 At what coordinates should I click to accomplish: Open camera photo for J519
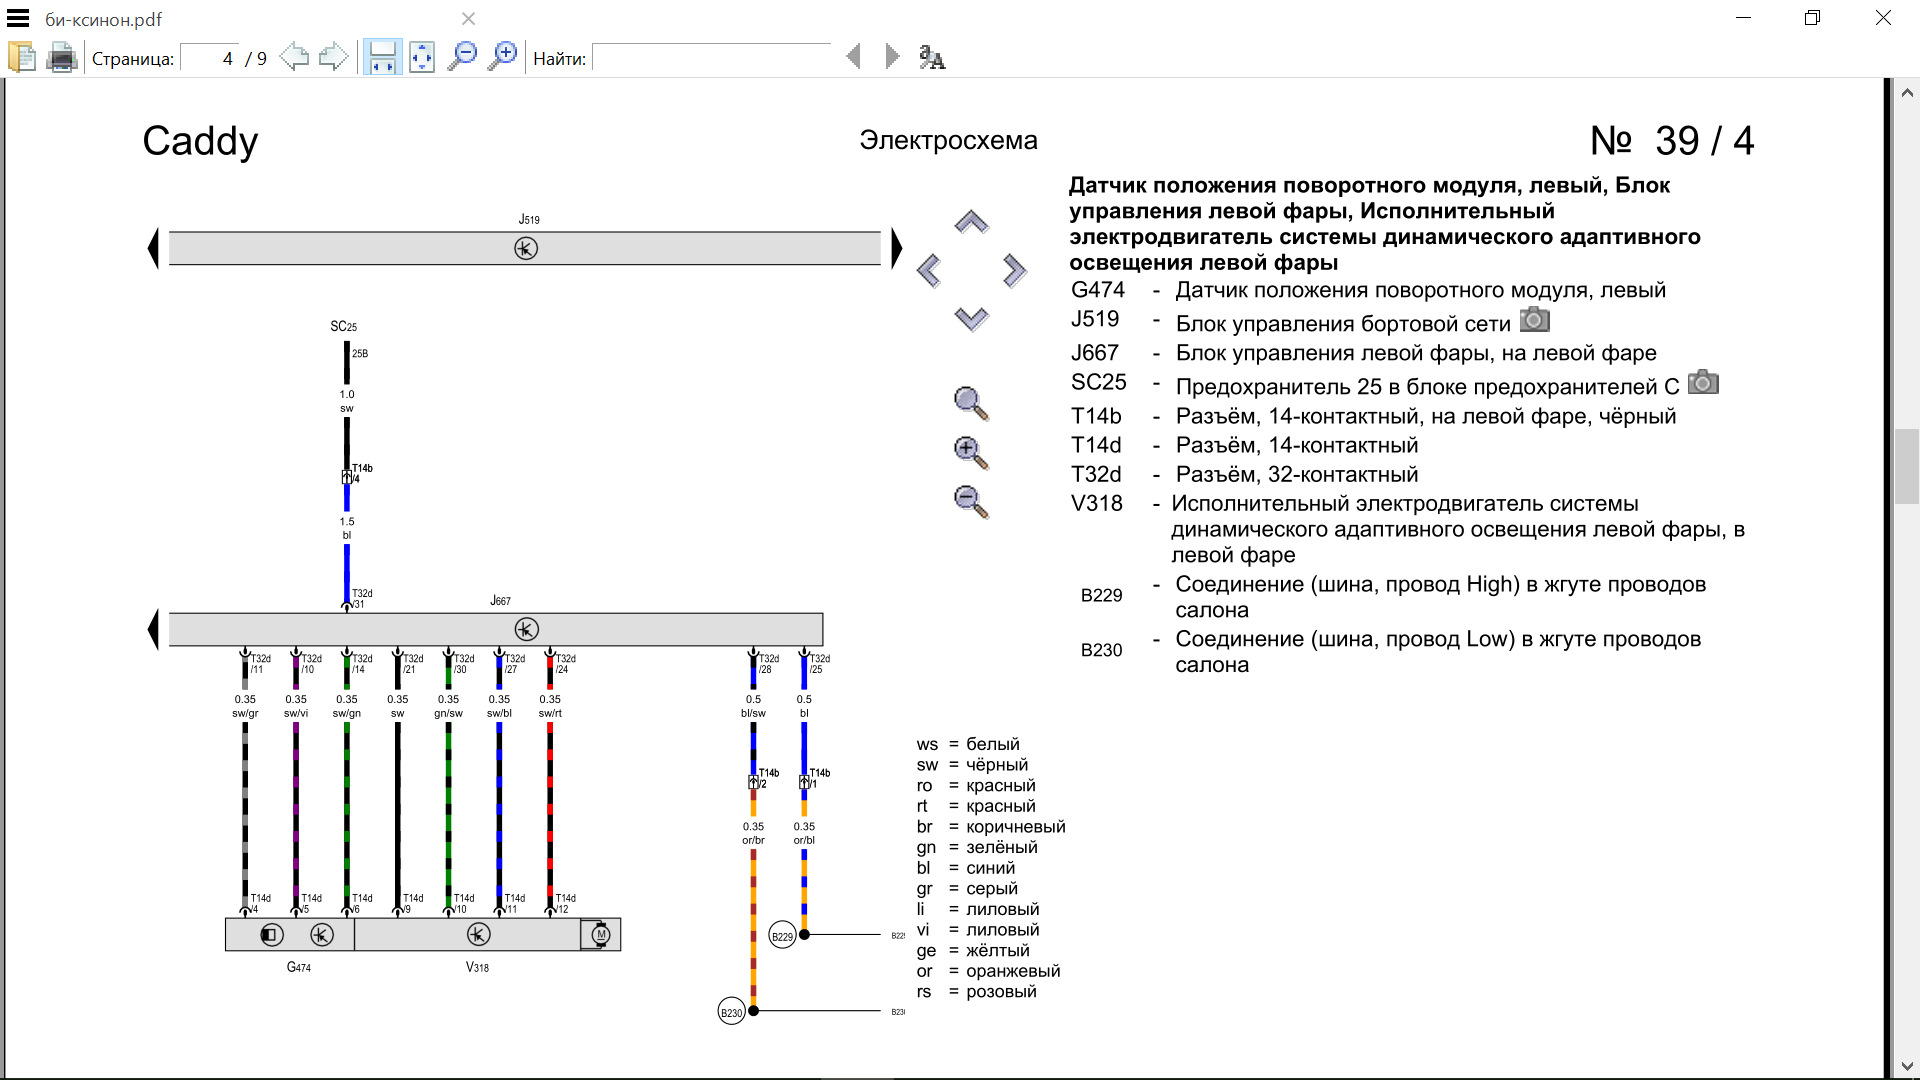pos(1535,320)
